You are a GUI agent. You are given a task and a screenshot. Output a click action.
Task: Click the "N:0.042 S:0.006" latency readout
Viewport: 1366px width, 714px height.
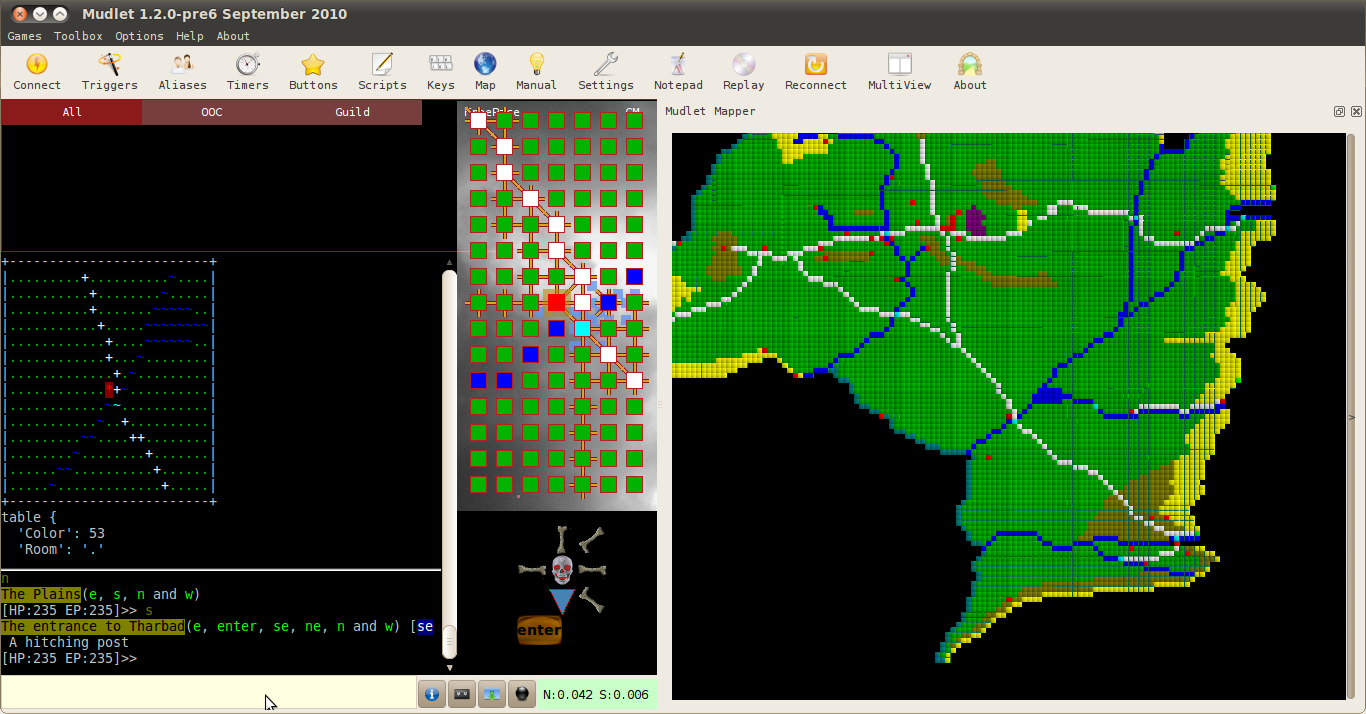click(x=596, y=694)
